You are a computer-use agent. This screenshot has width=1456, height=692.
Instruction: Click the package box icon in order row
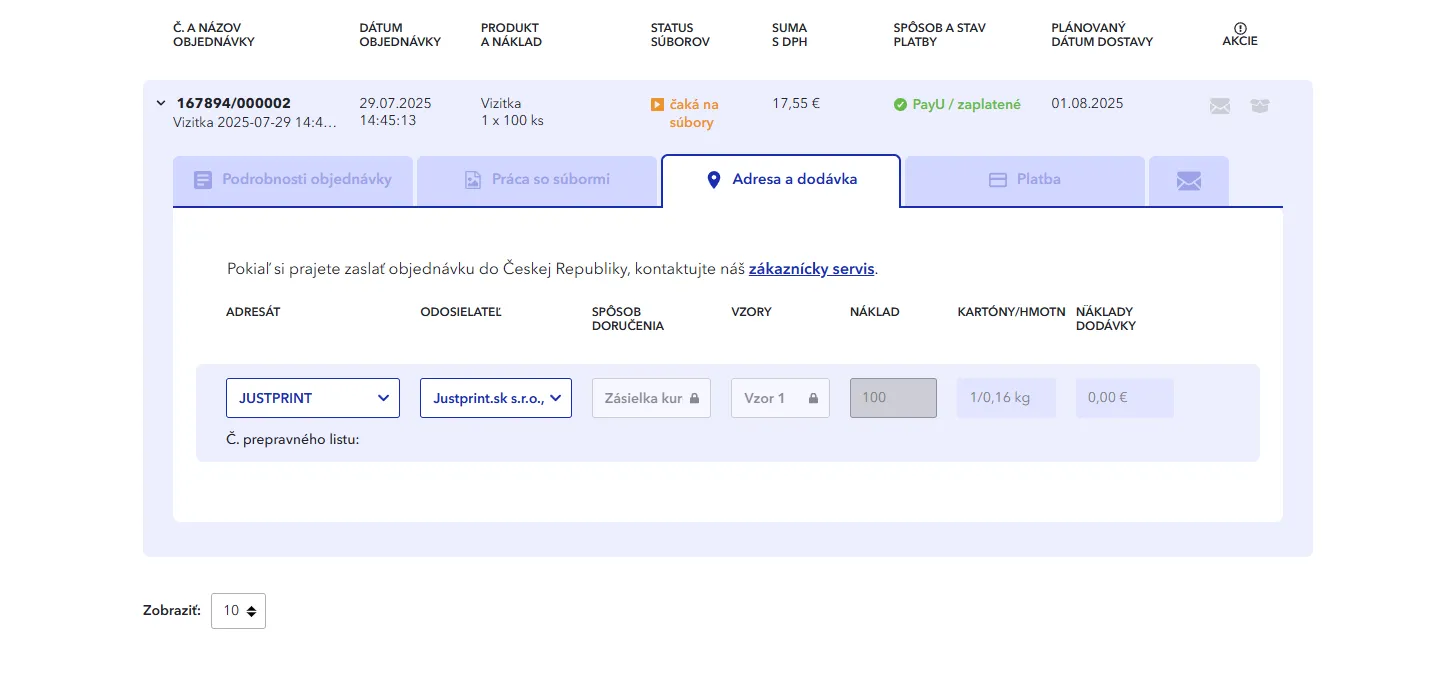point(1259,106)
